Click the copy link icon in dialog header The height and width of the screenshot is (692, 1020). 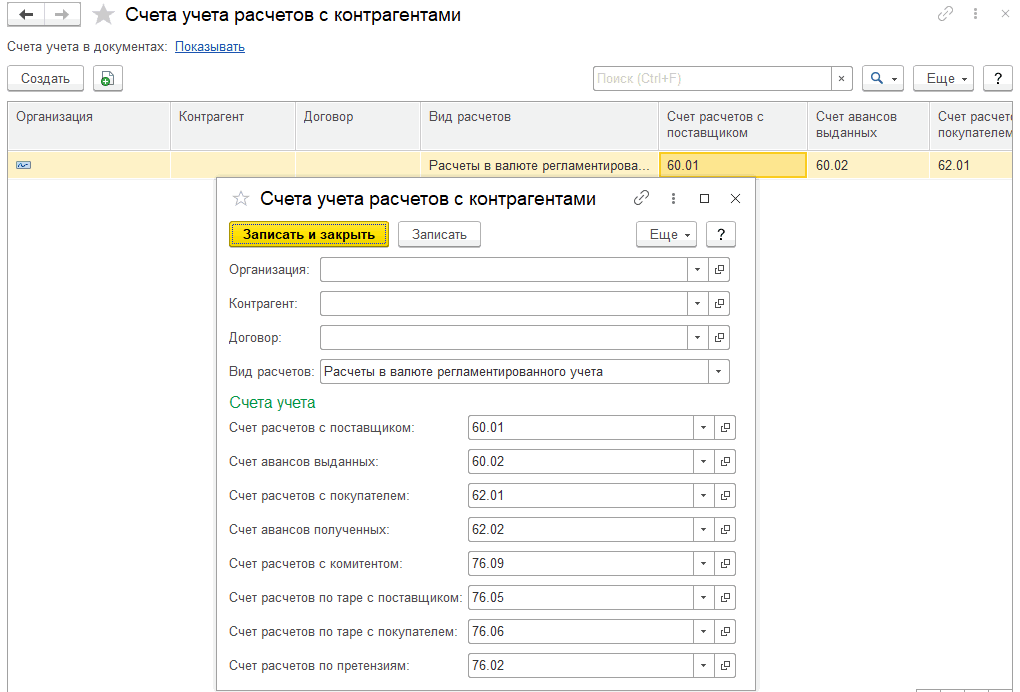click(642, 199)
